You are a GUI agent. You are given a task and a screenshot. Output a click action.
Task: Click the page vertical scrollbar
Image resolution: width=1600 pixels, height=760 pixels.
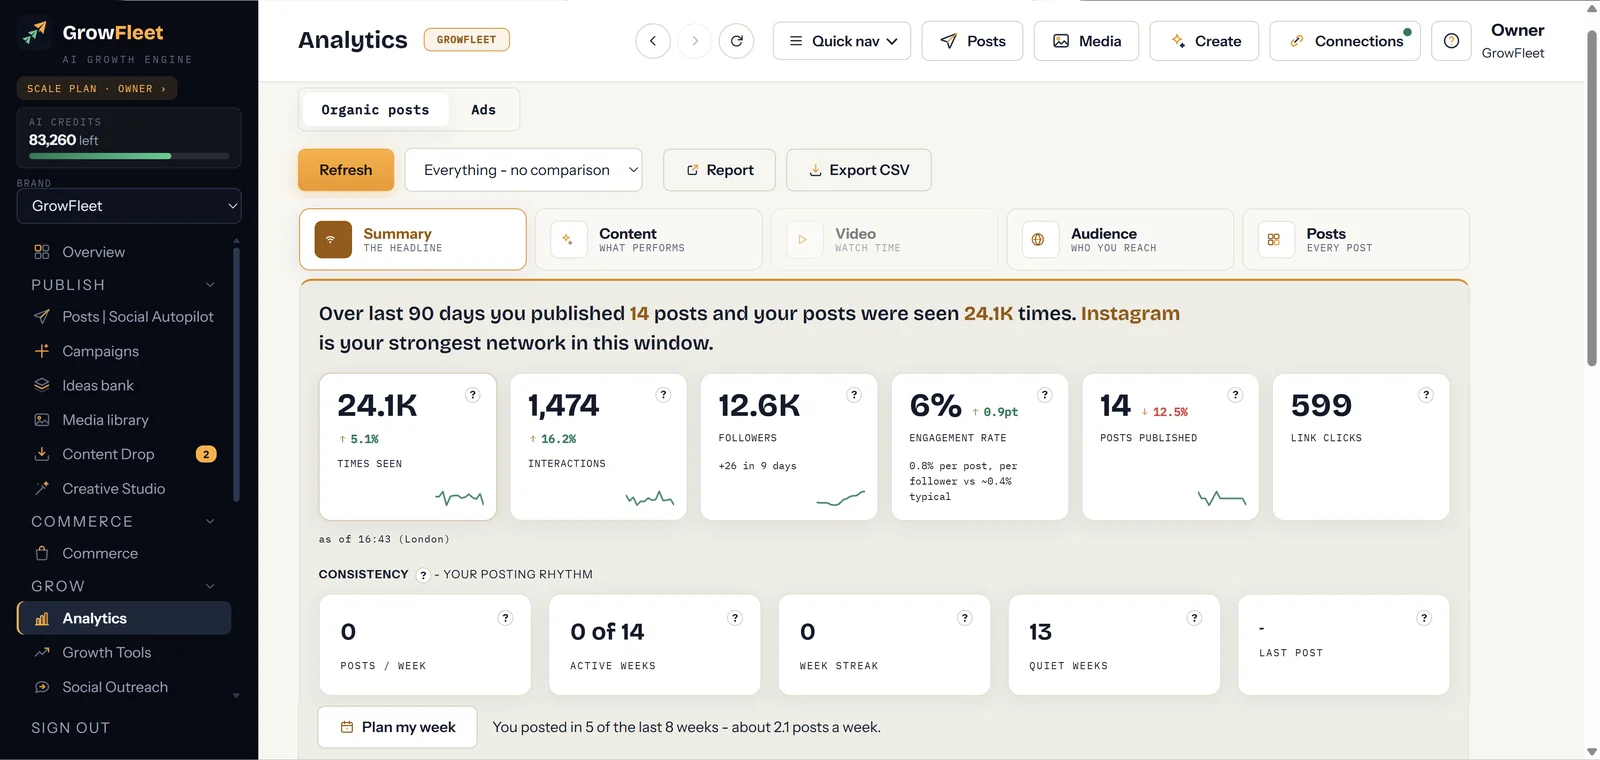tap(1592, 198)
